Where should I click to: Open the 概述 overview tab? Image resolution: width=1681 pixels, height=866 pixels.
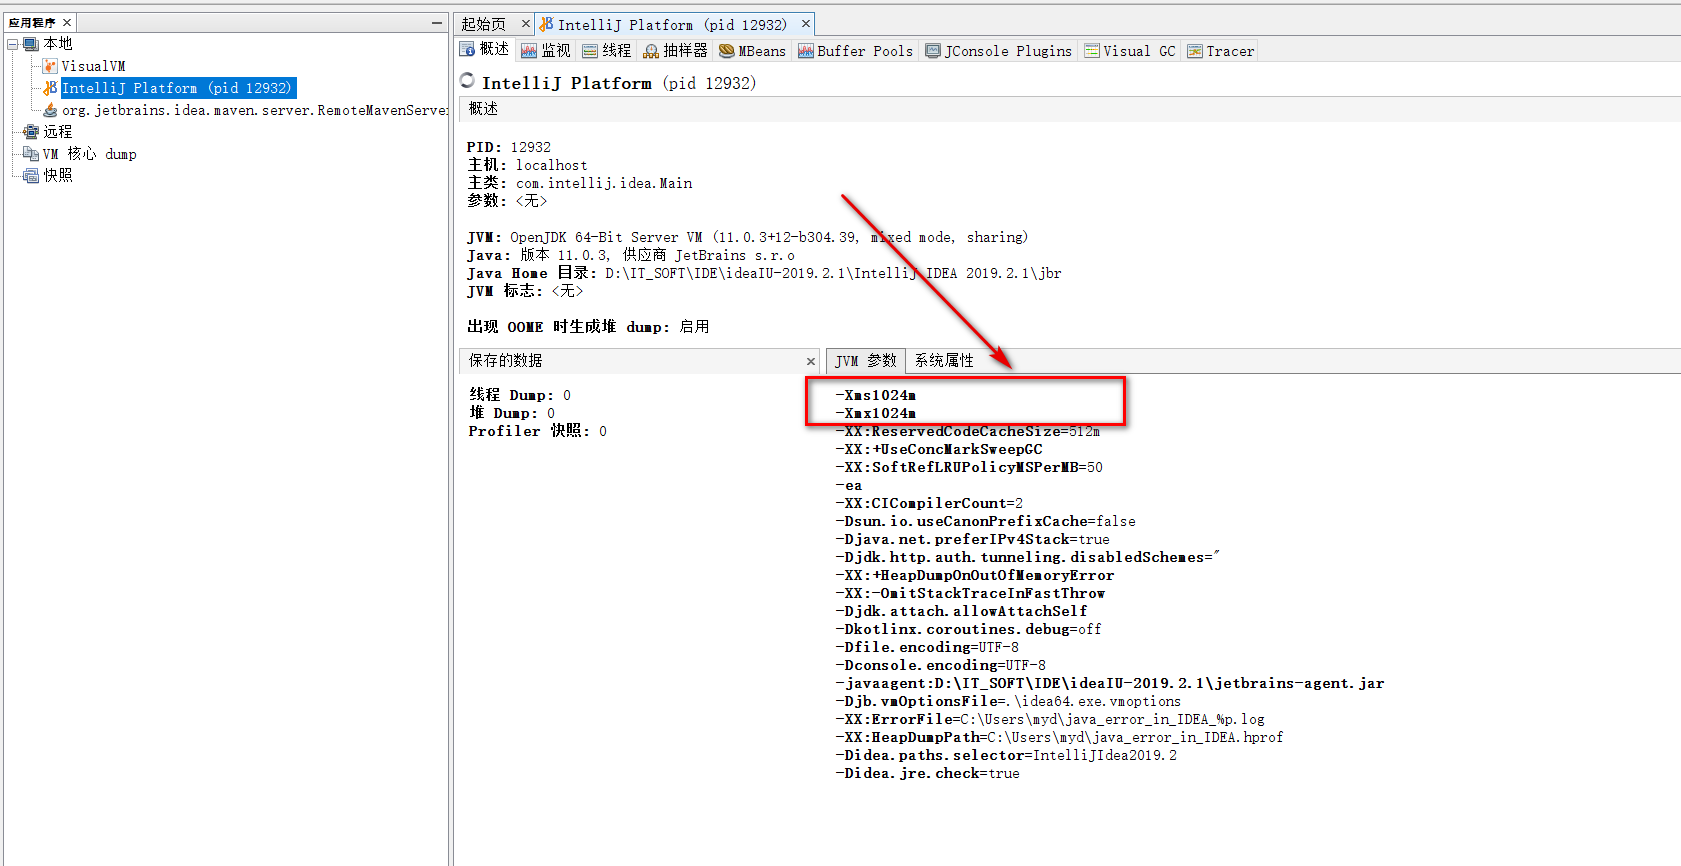pyautogui.click(x=485, y=50)
